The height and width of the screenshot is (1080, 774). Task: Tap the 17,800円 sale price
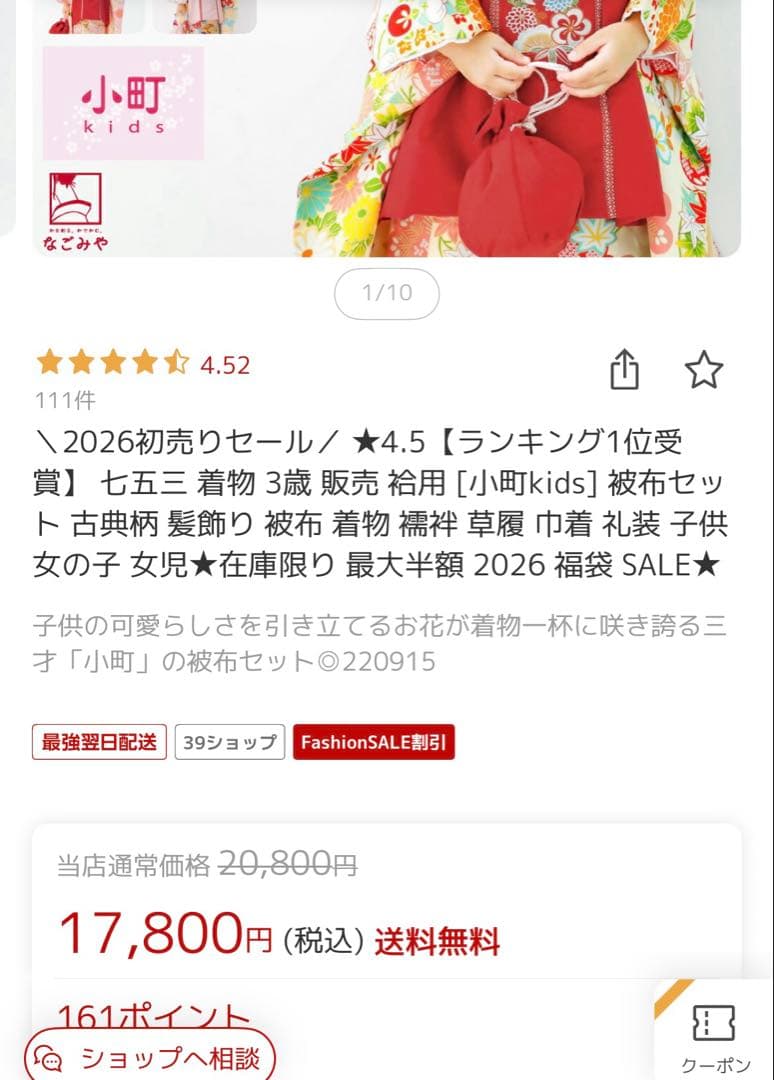(x=165, y=934)
